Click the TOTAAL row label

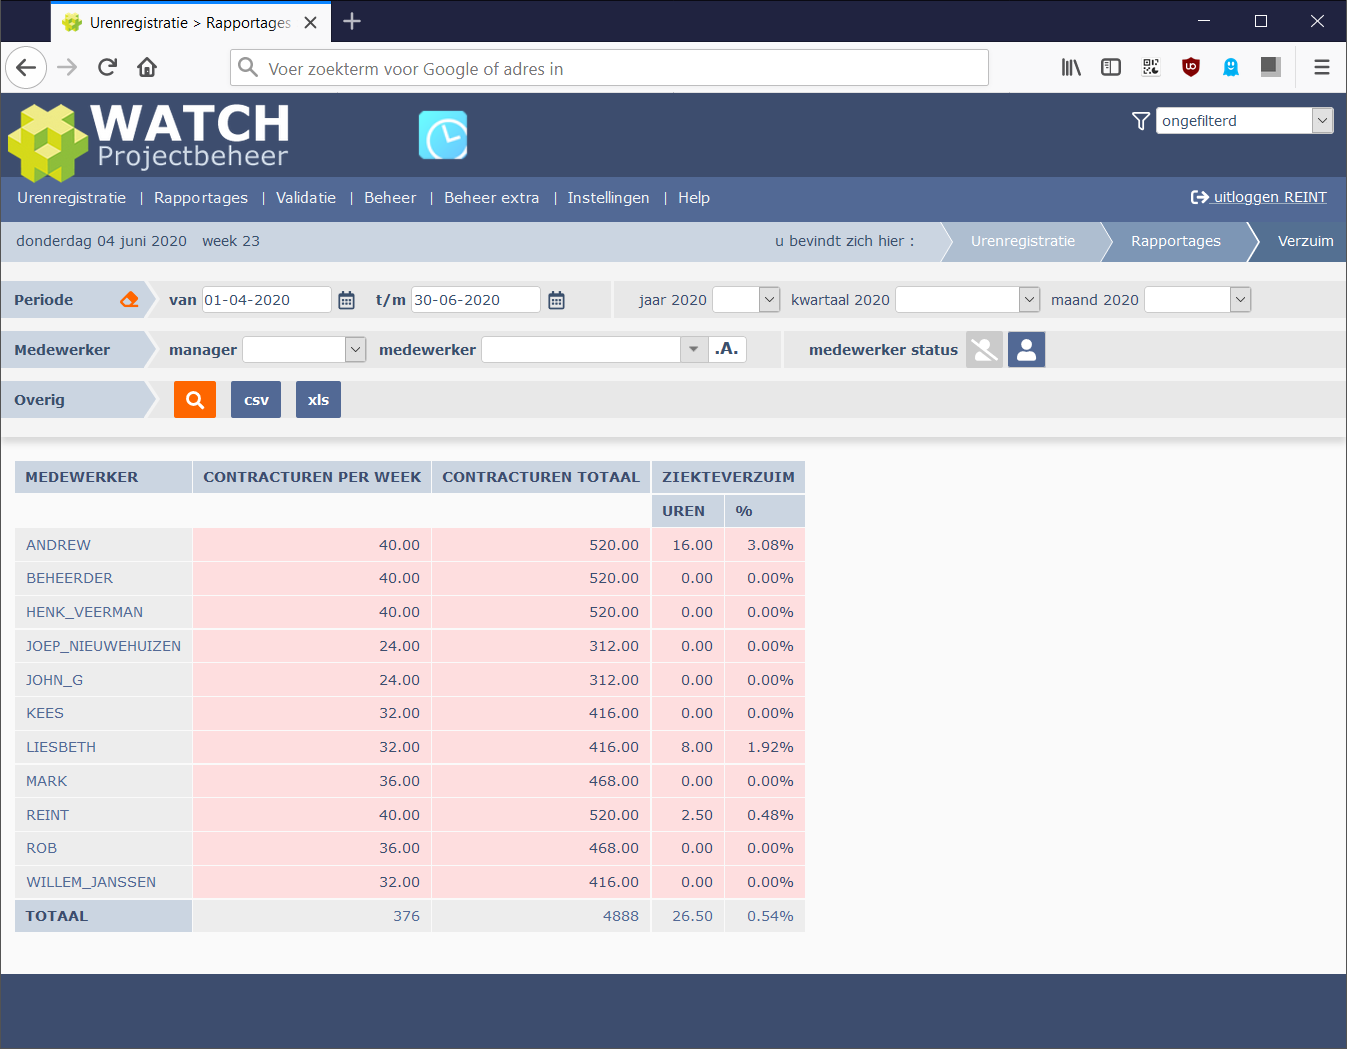57,916
